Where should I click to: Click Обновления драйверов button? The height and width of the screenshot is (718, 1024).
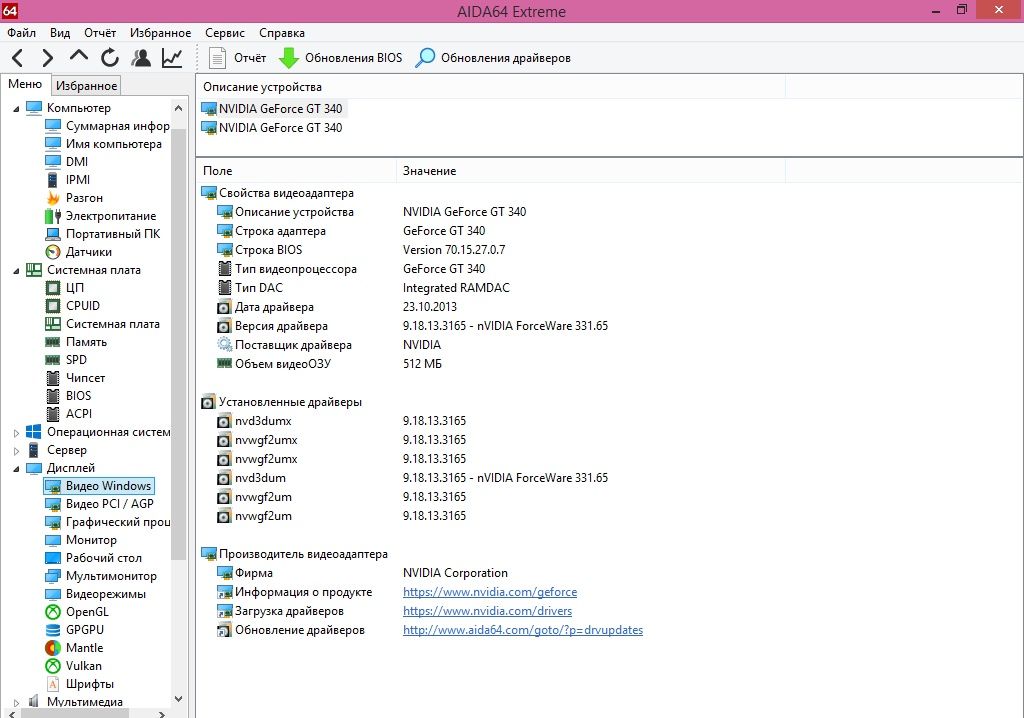coord(493,58)
